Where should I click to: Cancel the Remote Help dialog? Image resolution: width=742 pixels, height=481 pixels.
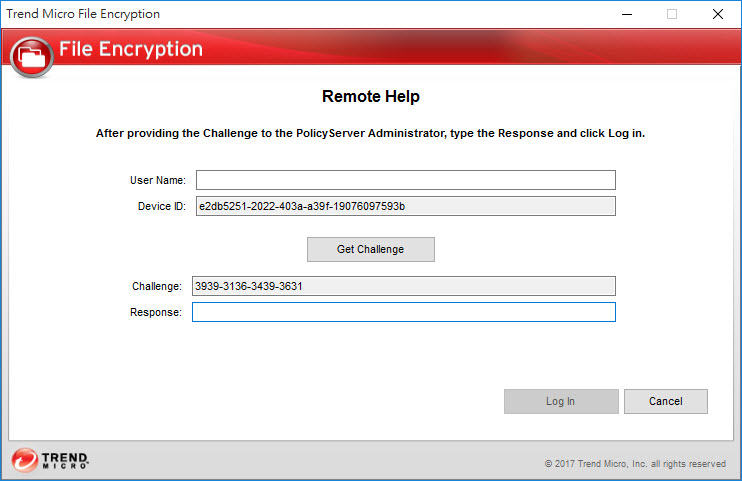(x=665, y=401)
